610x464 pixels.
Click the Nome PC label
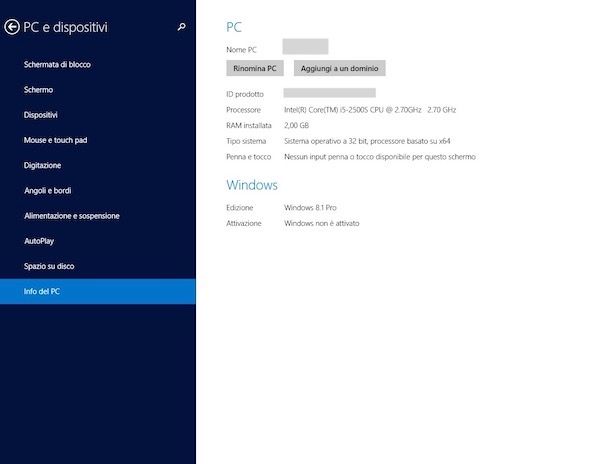coord(241,50)
